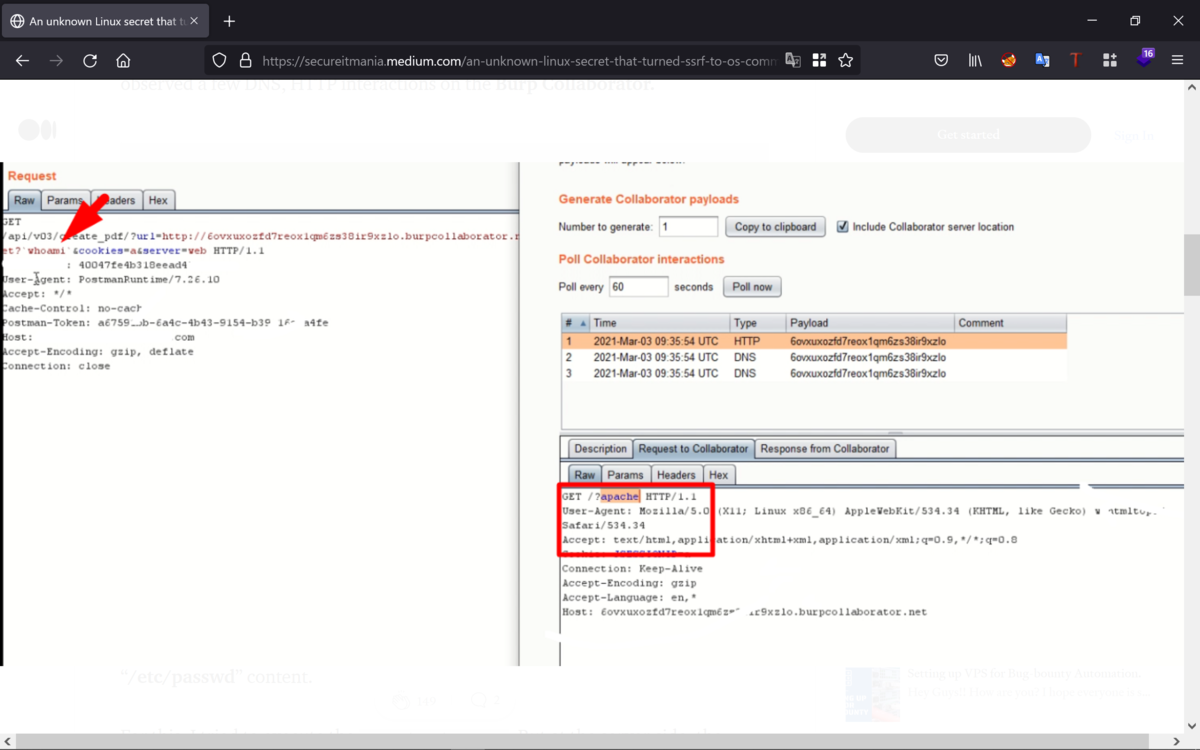Save page to Pocket
The height and width of the screenshot is (750, 1200).
click(941, 61)
